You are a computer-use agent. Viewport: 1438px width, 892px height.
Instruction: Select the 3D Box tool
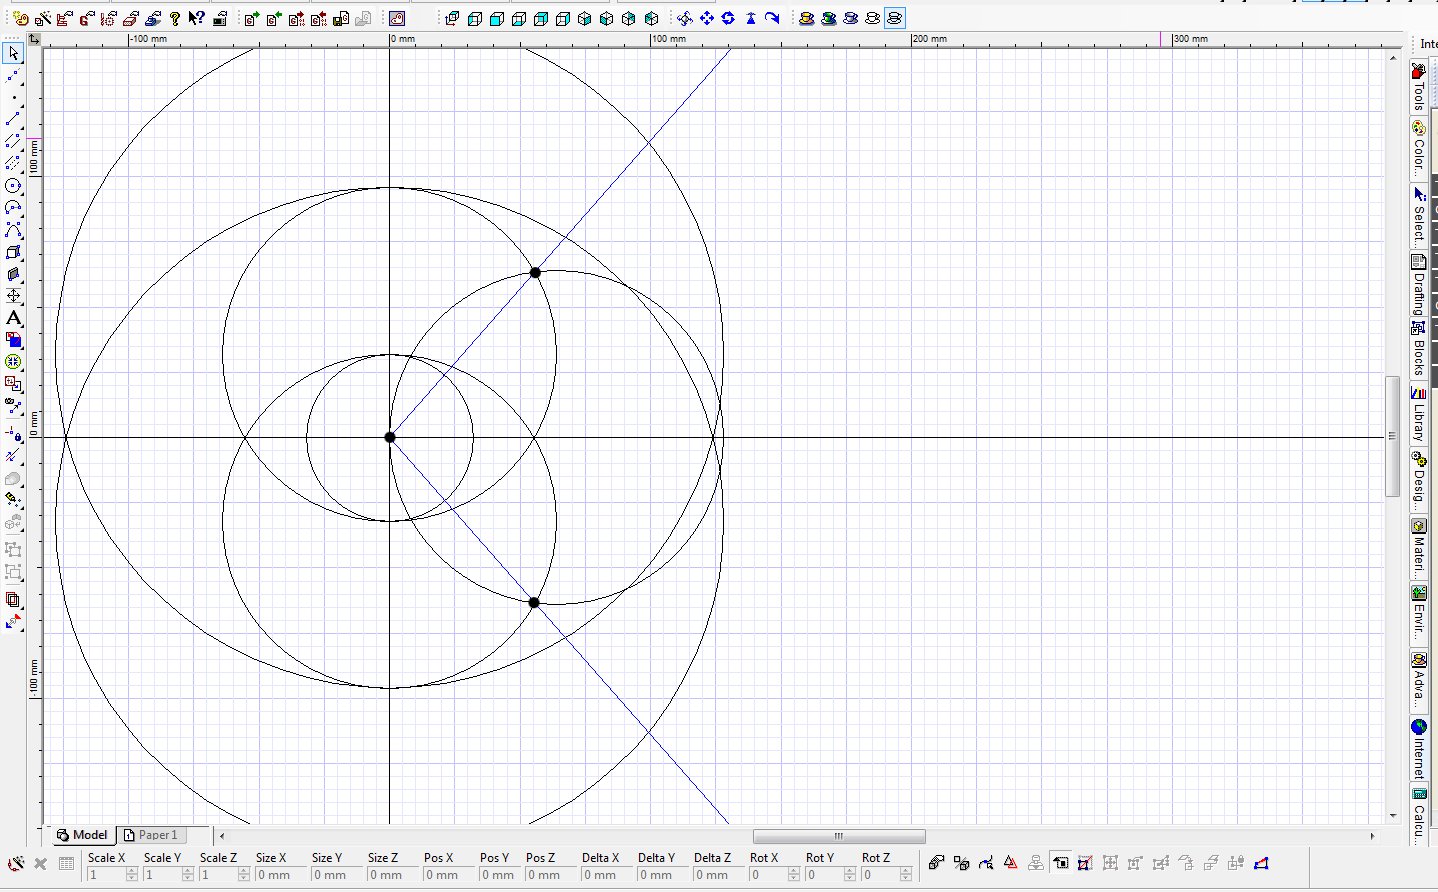13,252
